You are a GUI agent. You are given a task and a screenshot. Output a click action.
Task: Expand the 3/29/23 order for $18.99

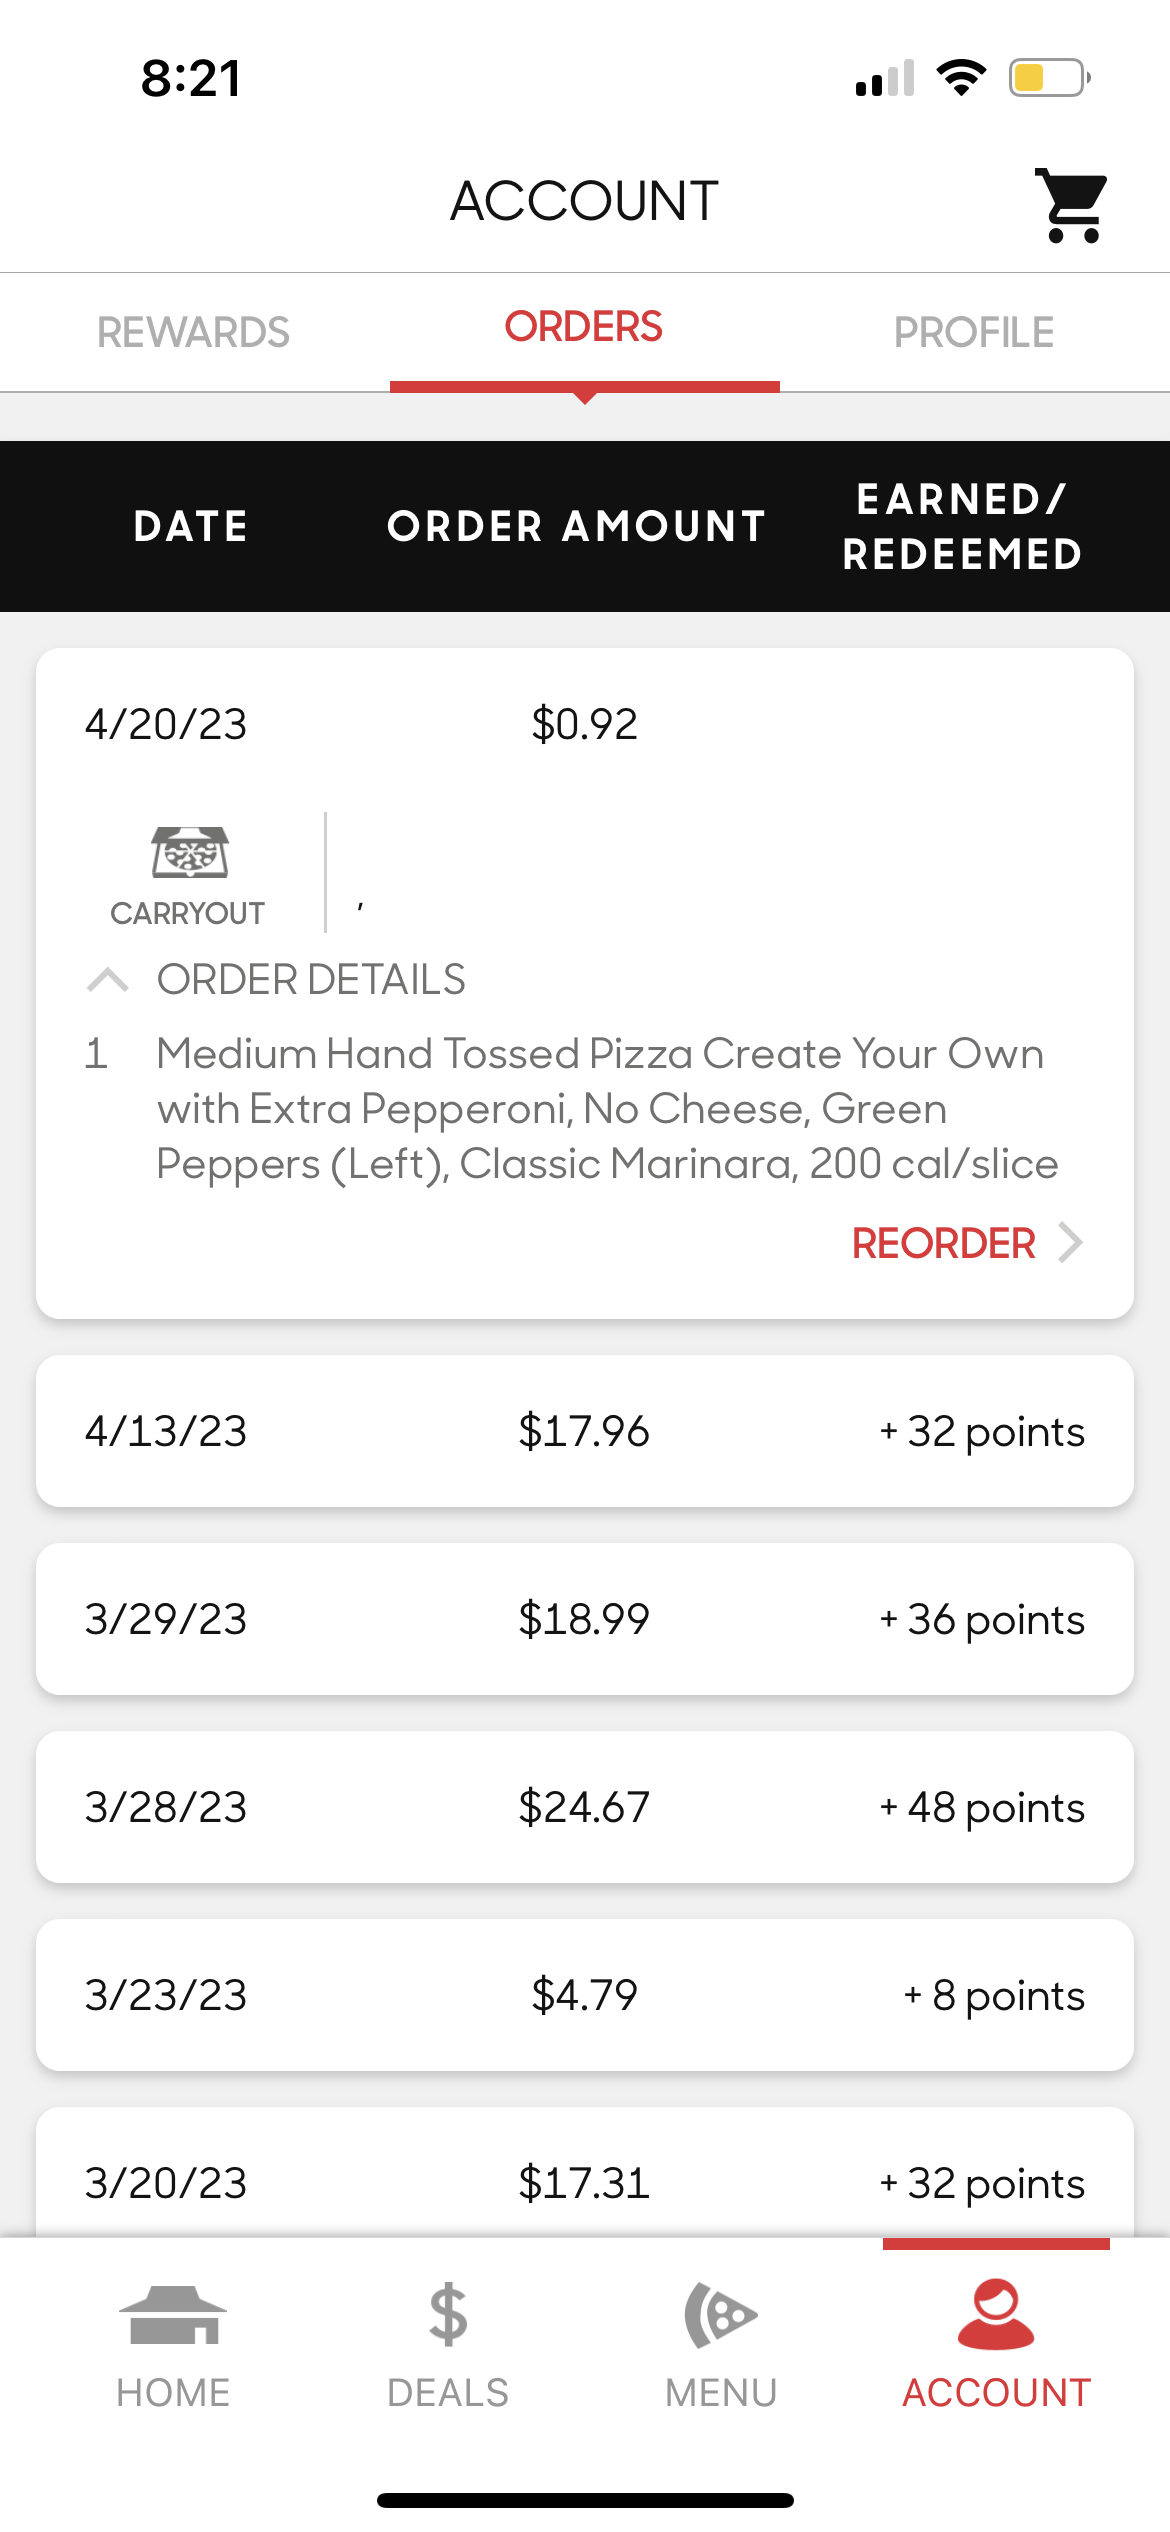pyautogui.click(x=585, y=1619)
